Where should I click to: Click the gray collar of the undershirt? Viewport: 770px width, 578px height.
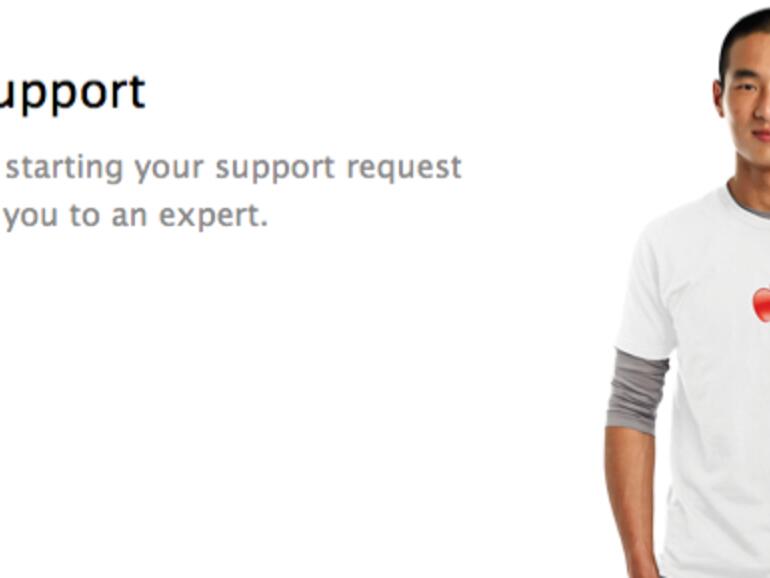click(748, 206)
